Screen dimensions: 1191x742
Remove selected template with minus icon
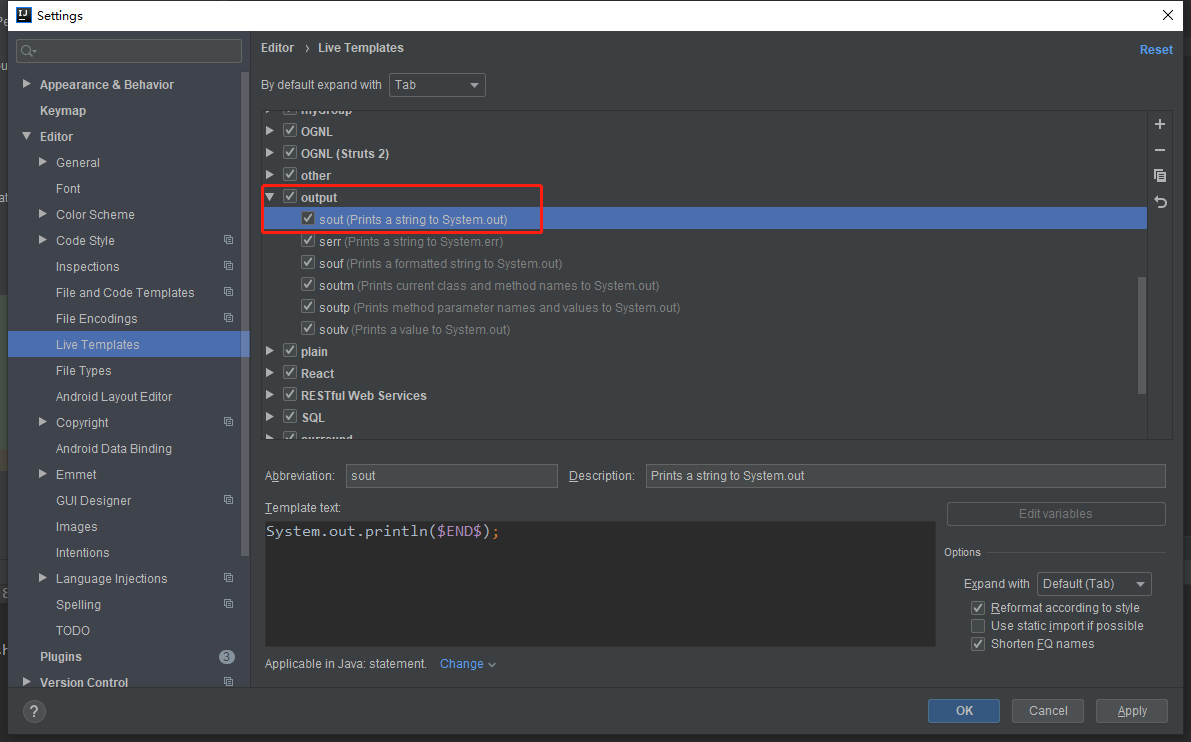pos(1159,150)
